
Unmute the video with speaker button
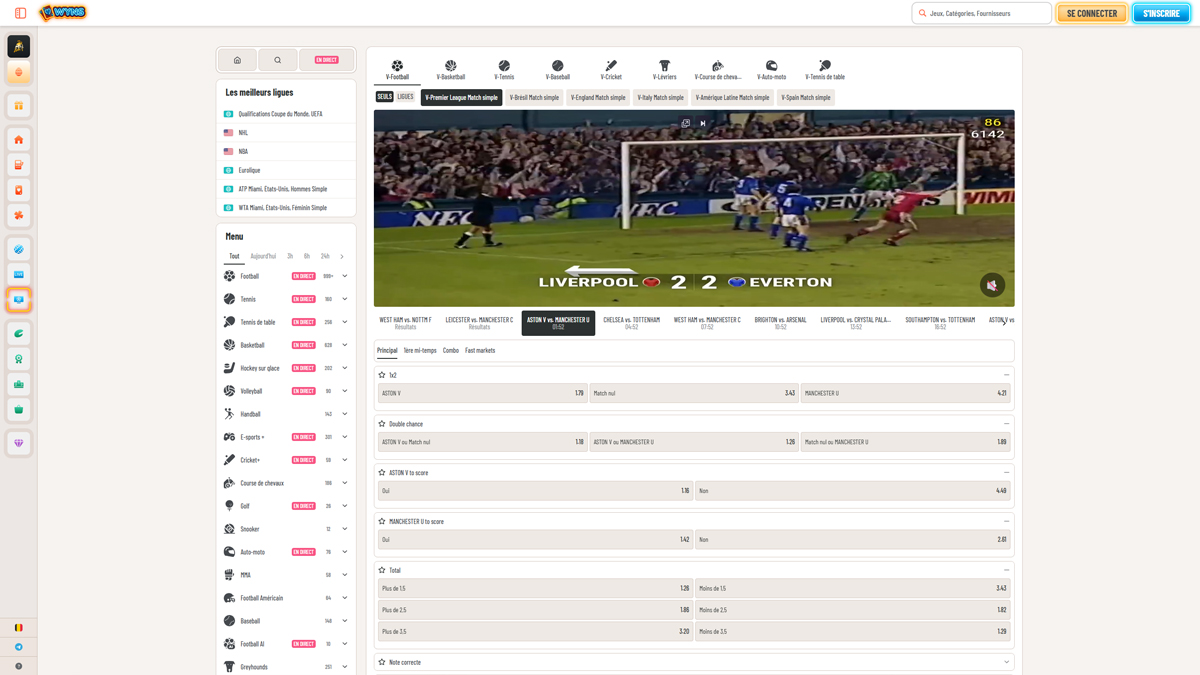(x=992, y=285)
